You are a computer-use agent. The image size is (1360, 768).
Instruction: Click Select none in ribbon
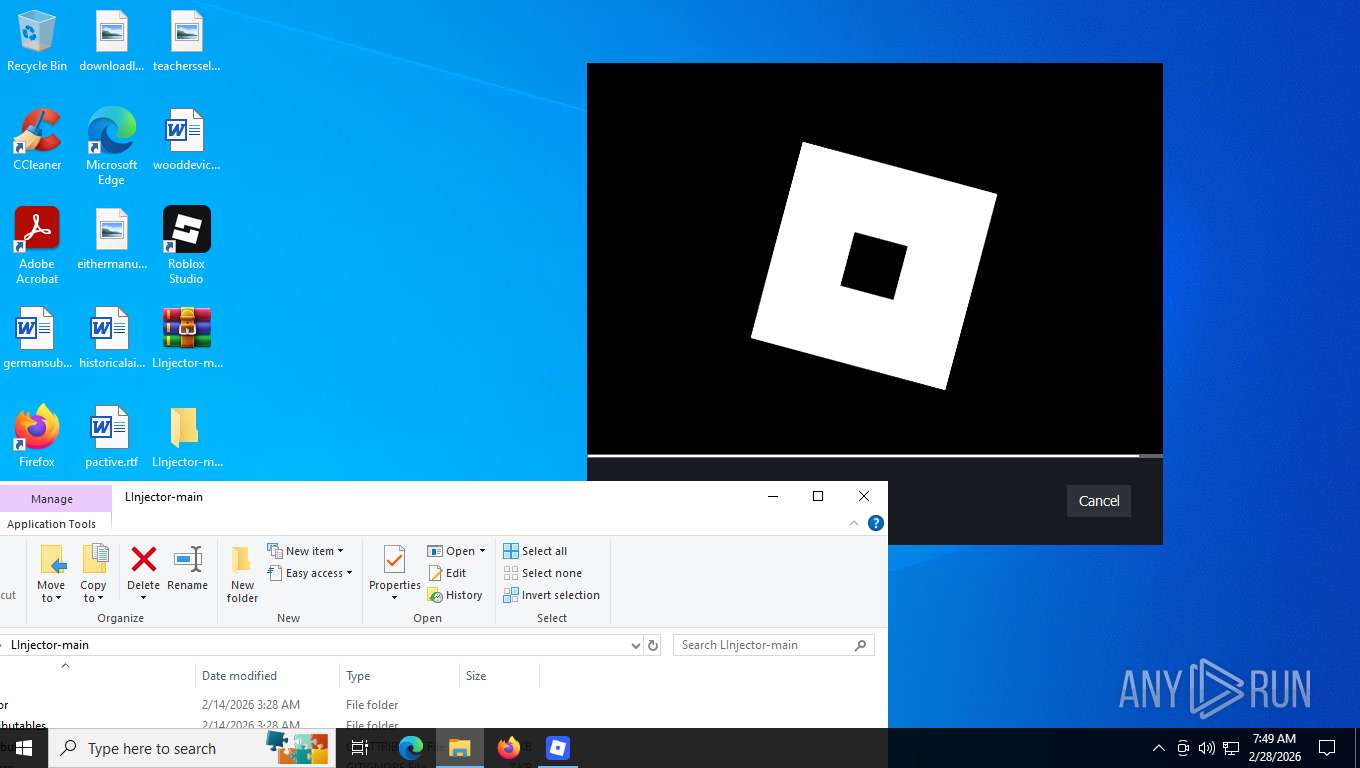tap(542, 573)
